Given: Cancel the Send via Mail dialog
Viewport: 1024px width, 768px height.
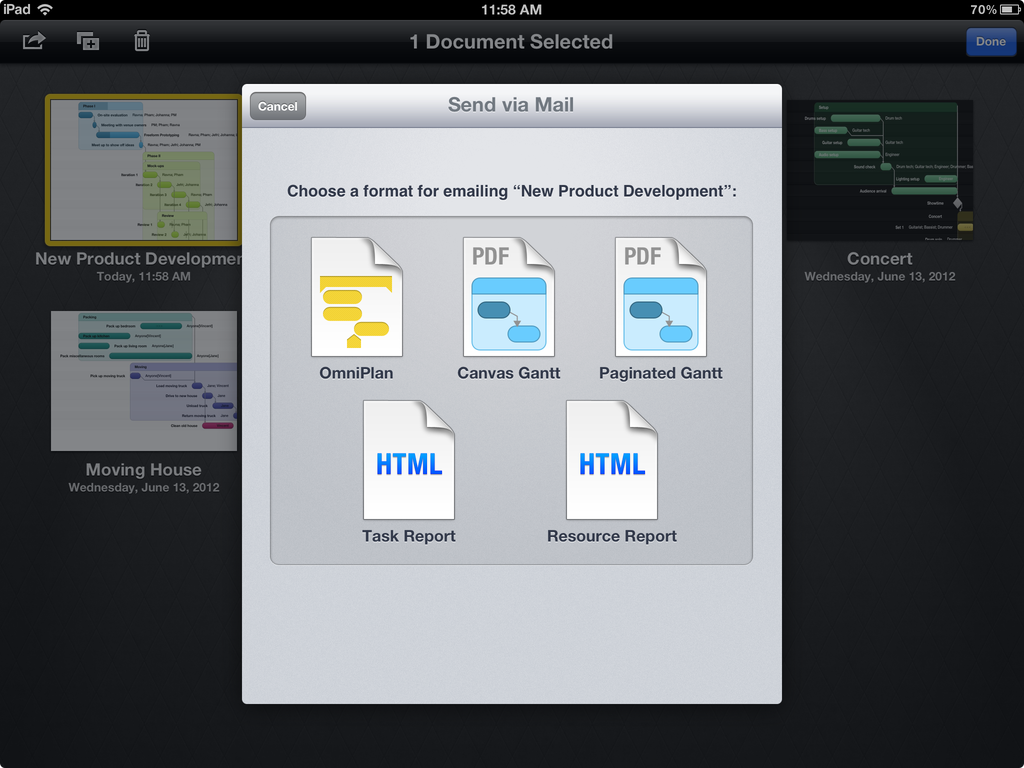Looking at the screenshot, I should click(x=278, y=106).
